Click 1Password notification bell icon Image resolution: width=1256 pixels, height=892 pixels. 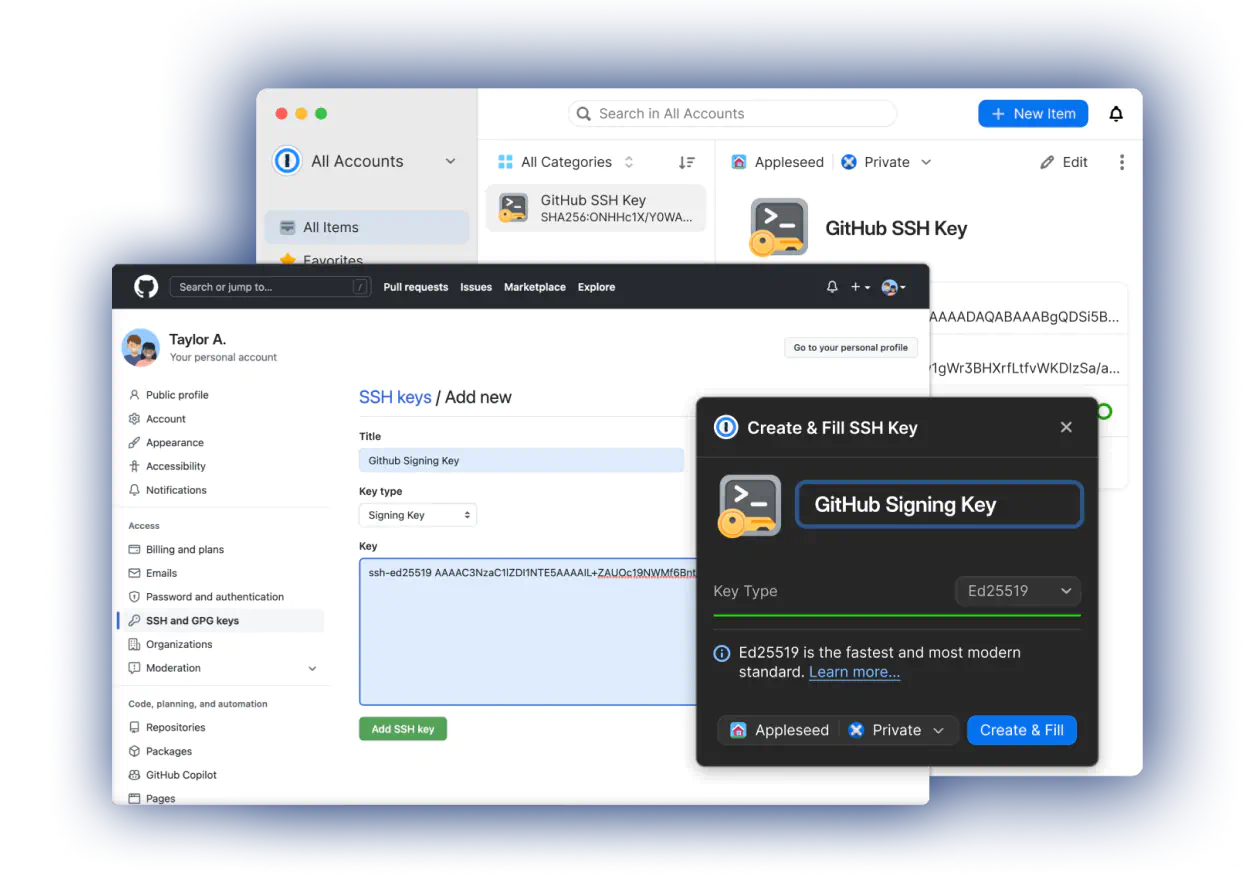pyautogui.click(x=1116, y=114)
